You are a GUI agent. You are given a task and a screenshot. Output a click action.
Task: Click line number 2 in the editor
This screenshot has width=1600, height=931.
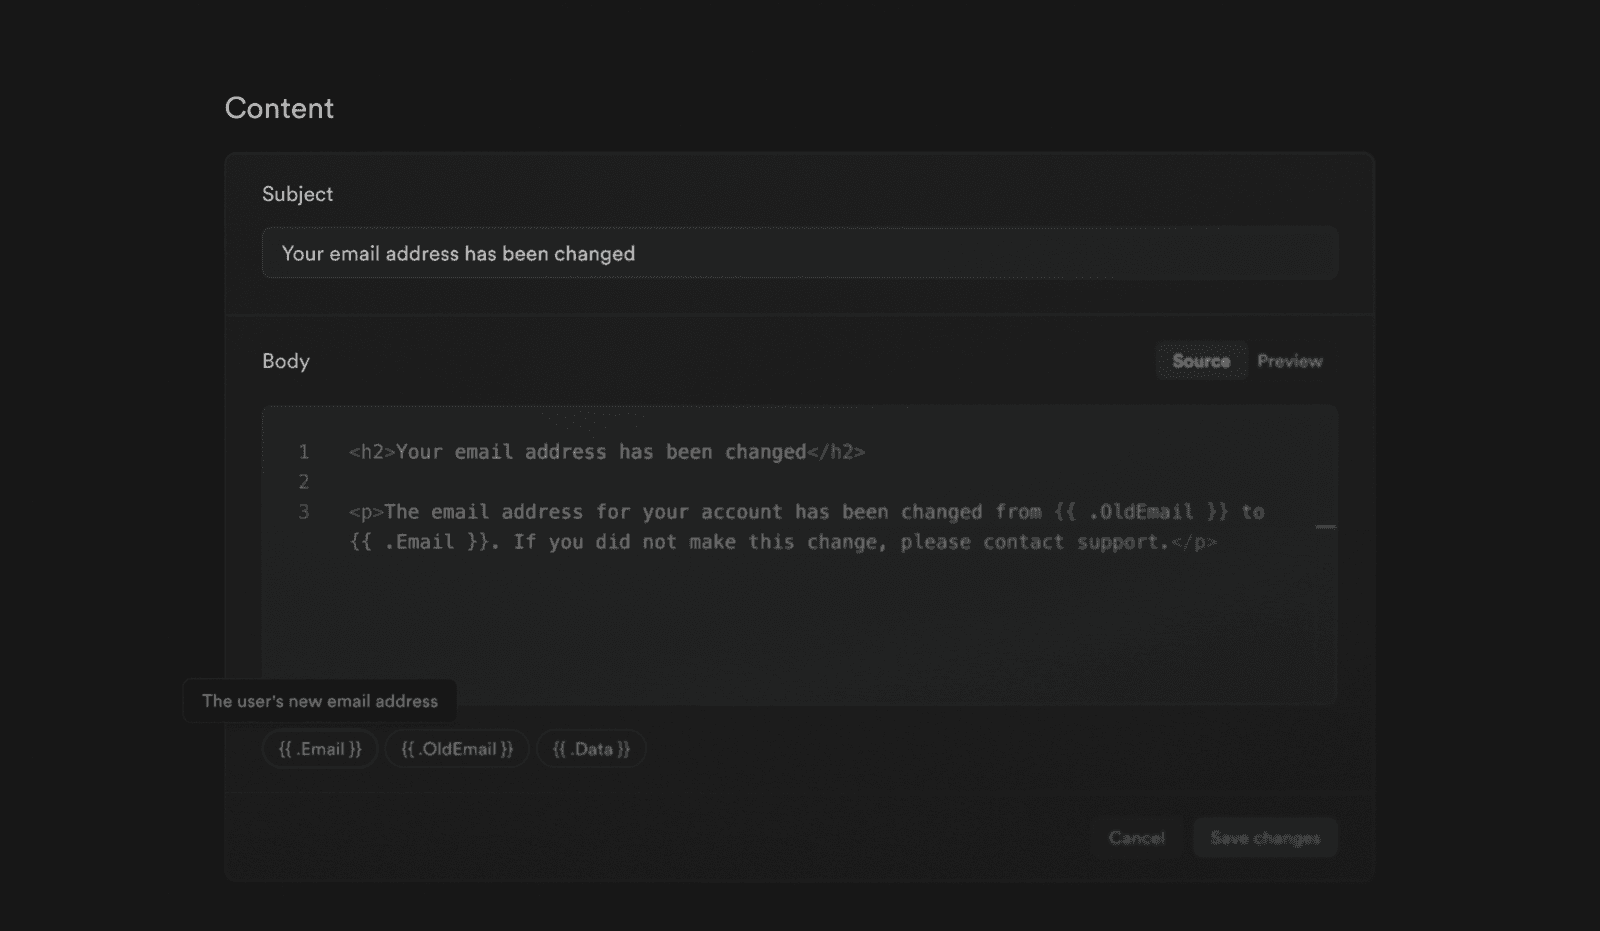tap(304, 482)
